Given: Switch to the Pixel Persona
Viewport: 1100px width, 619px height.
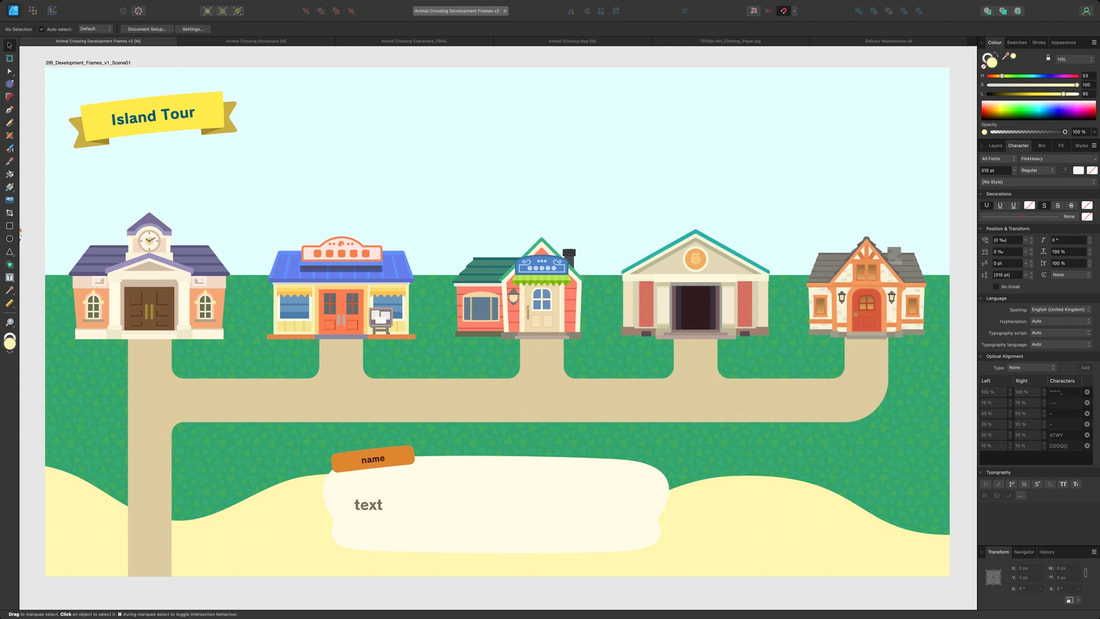Looking at the screenshot, I should [x=33, y=11].
